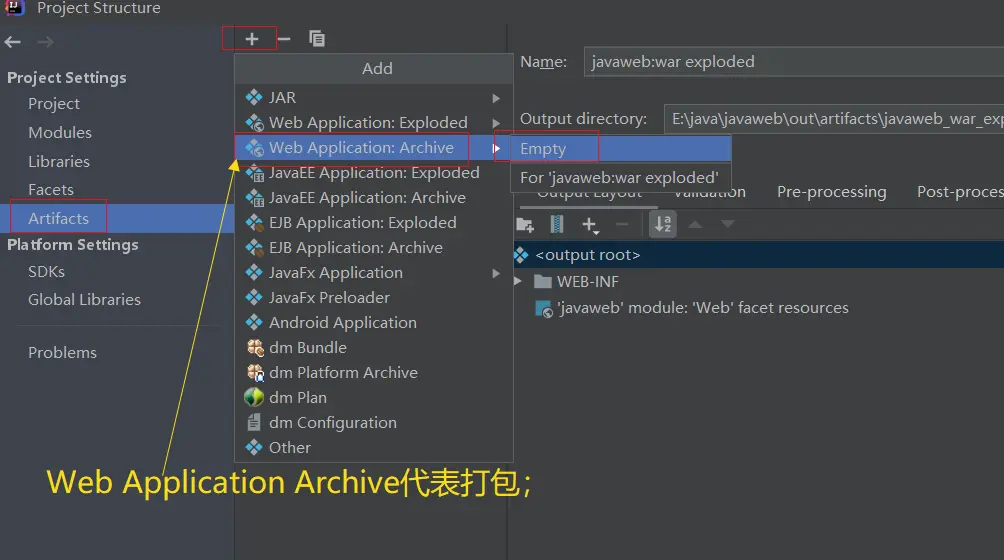Switch to Output Layout tab
The width and height of the screenshot is (1004, 560).
point(589,195)
